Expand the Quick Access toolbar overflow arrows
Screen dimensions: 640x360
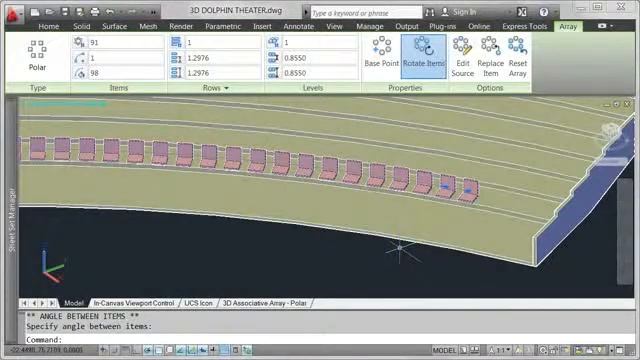[153, 12]
